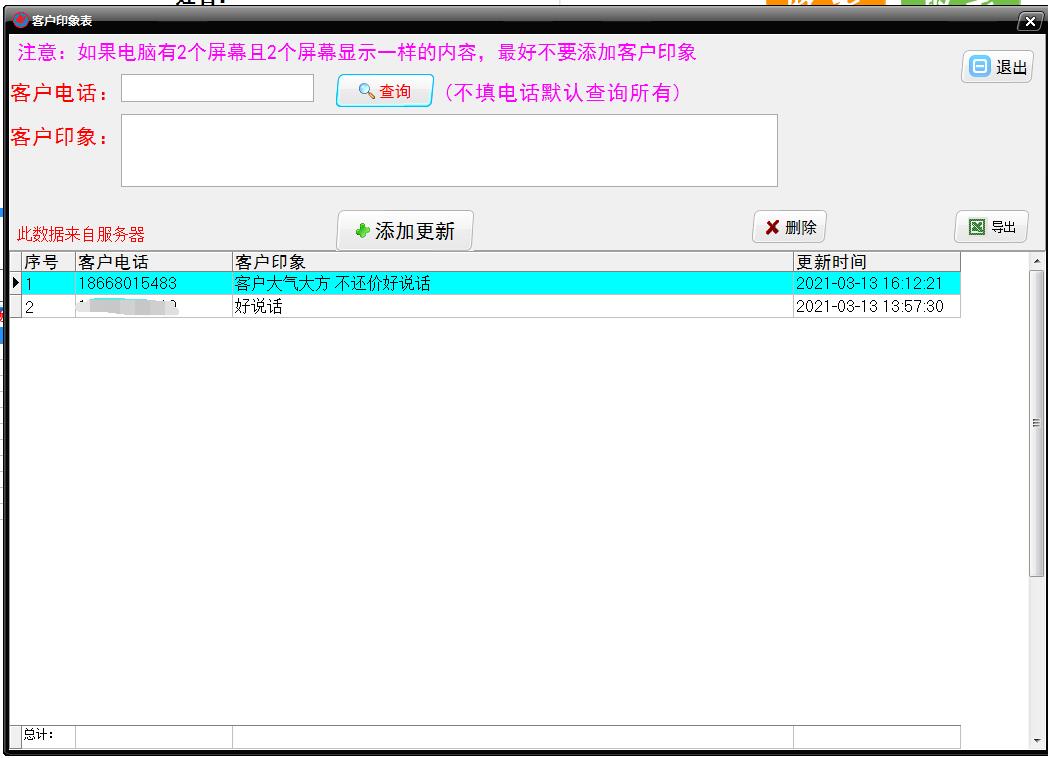Click the red X icon on 删除
Screen dimensions: 1048x758
[772, 227]
